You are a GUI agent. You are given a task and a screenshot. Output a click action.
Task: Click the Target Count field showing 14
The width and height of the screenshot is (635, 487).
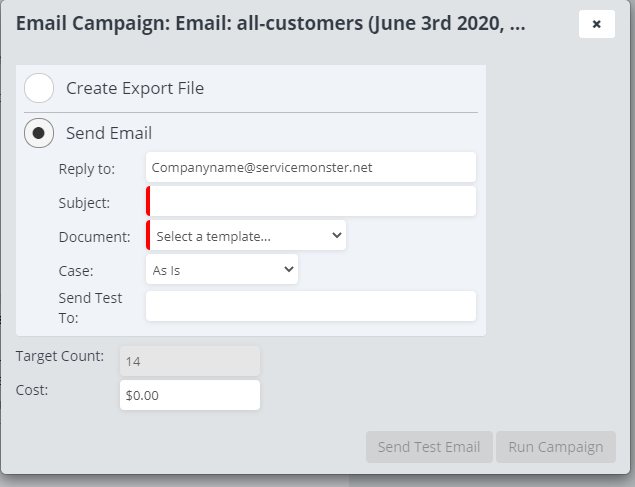189,361
